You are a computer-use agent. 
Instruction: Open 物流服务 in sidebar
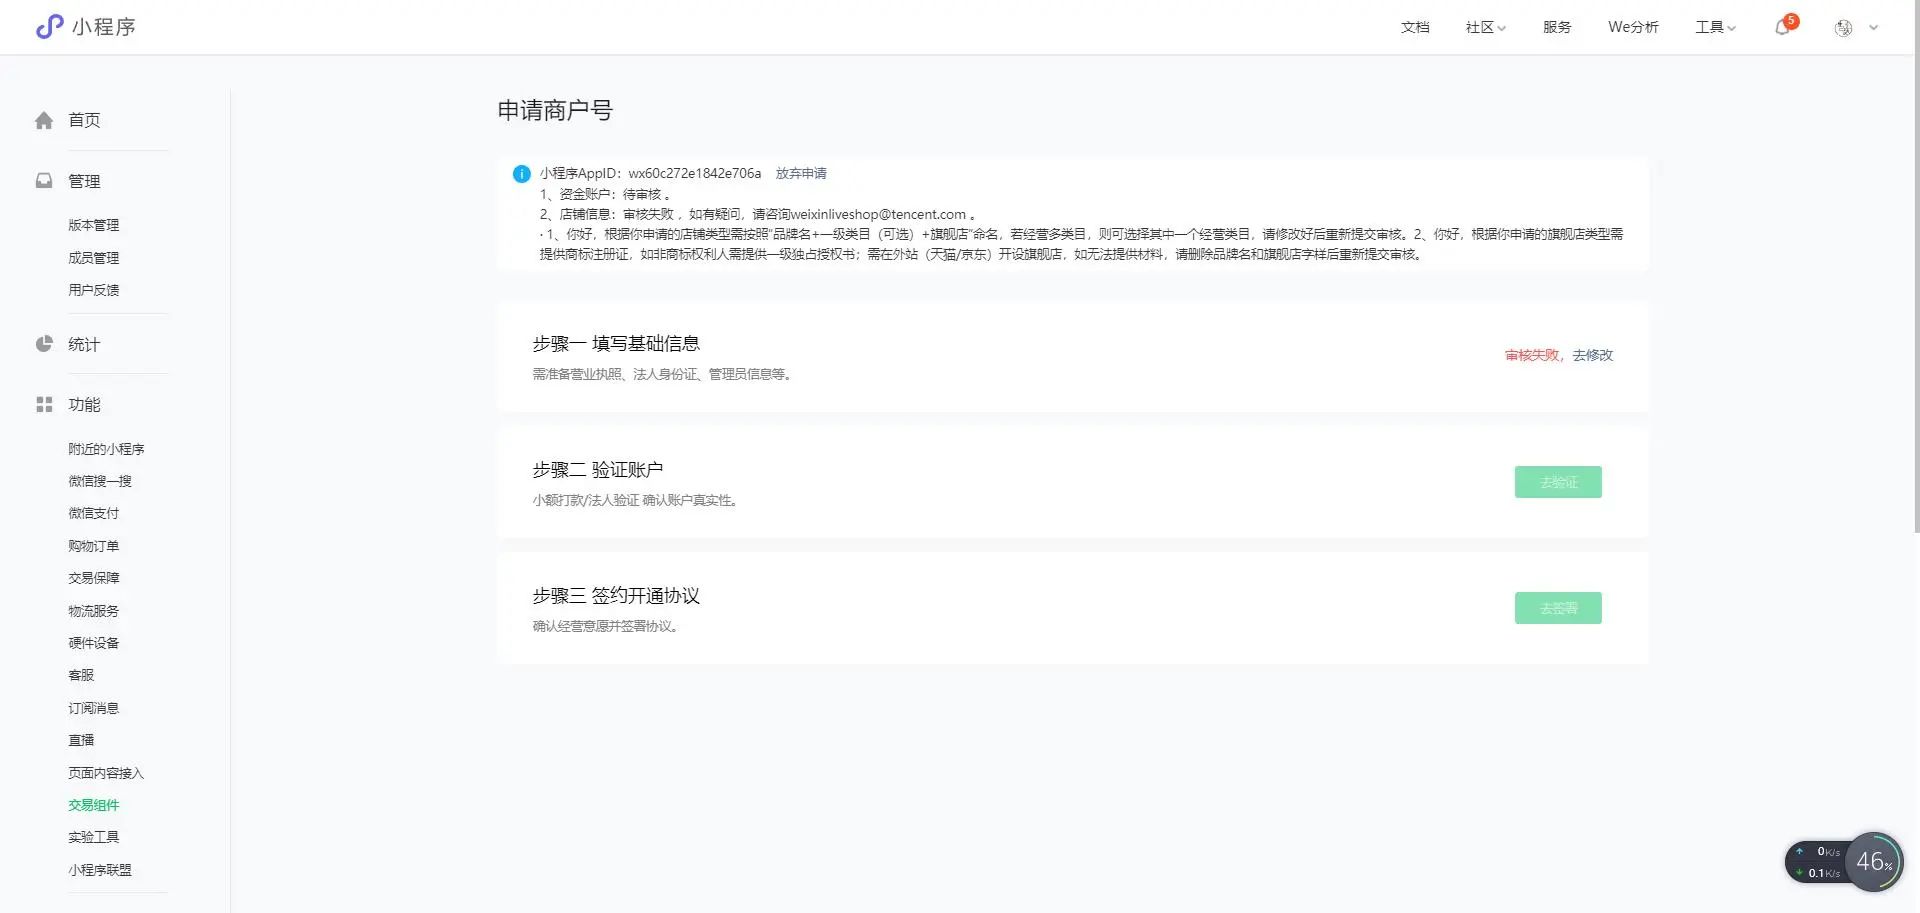93,611
